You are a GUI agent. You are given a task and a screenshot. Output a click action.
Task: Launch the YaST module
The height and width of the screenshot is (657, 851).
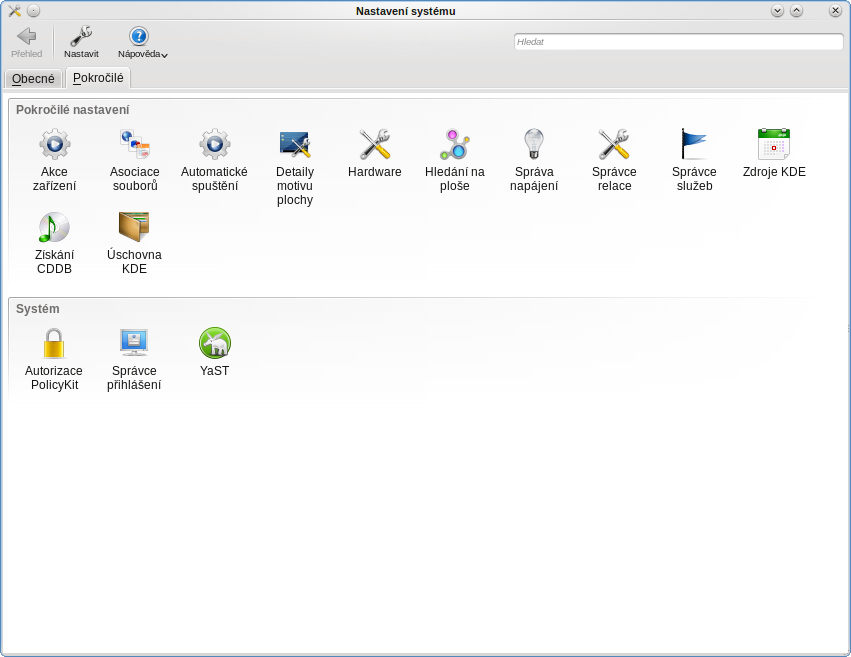(x=214, y=352)
